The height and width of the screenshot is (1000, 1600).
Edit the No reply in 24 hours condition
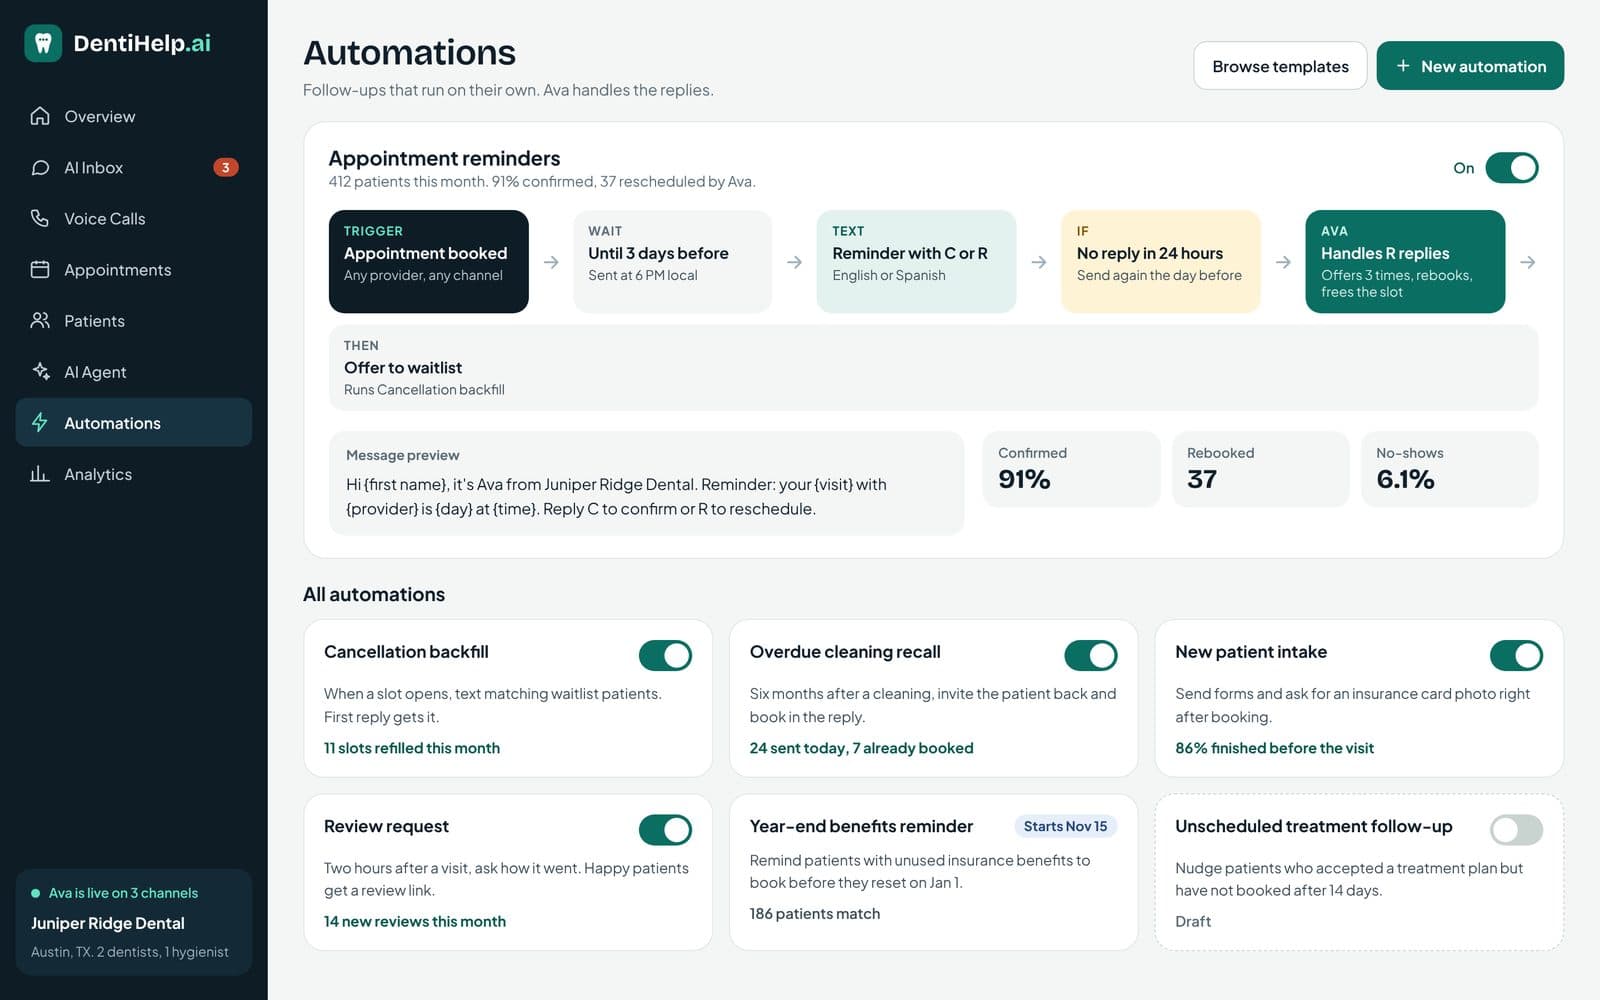point(1161,261)
